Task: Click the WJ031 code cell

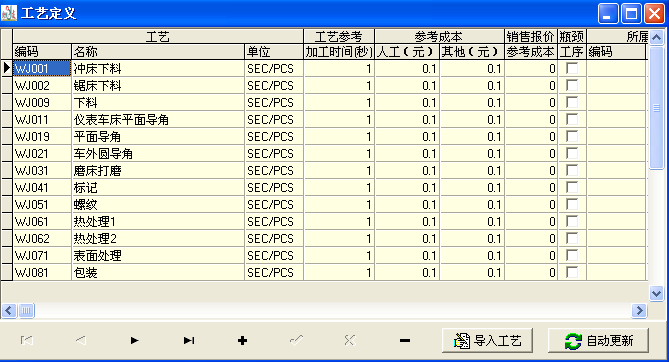Action: point(42,170)
